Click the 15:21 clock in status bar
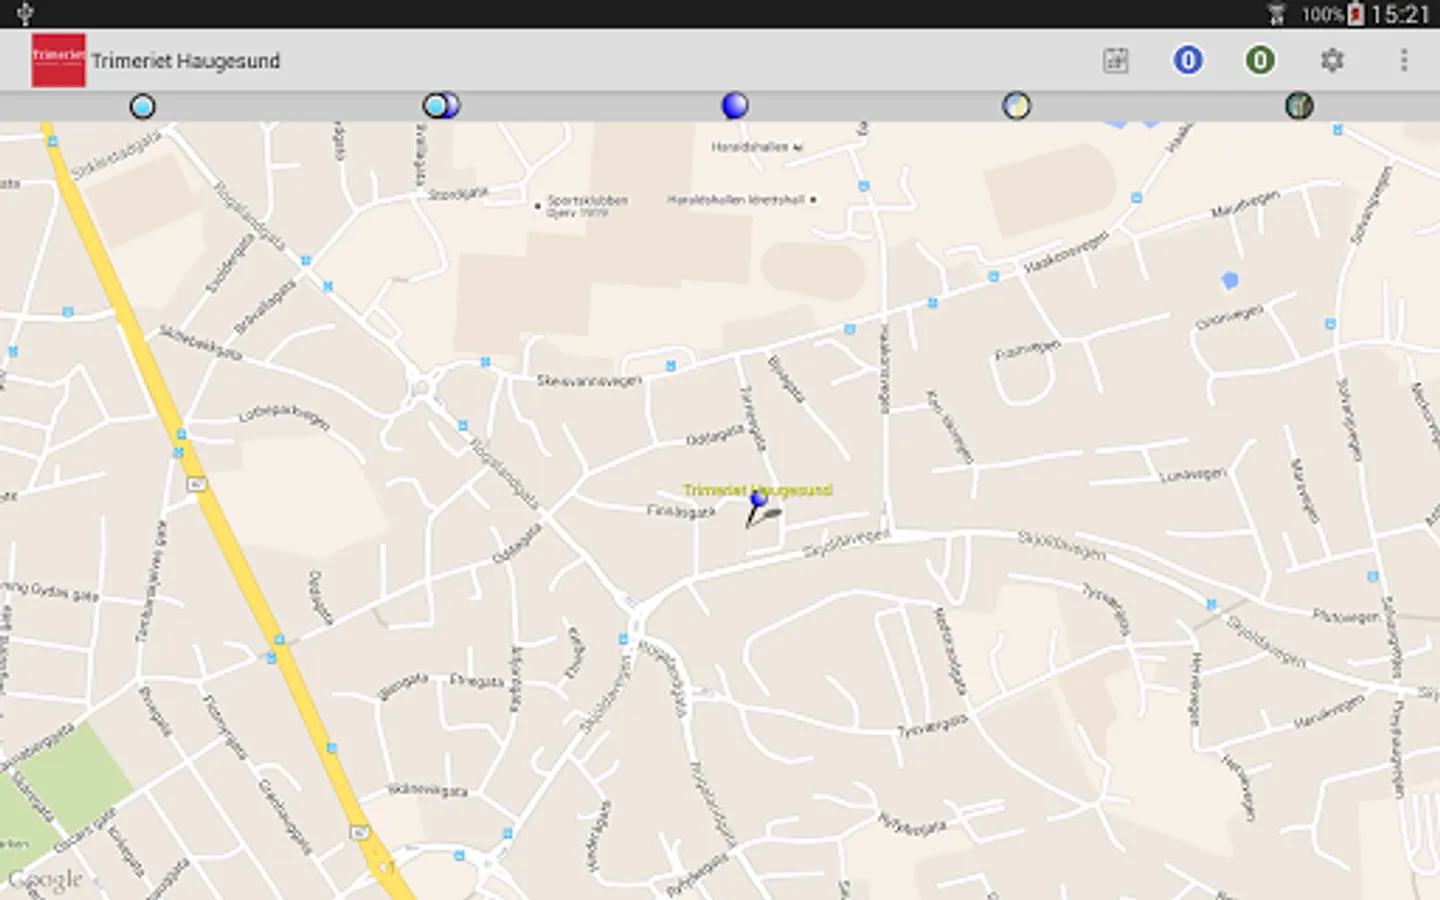The width and height of the screenshot is (1440, 900). pyautogui.click(x=1400, y=14)
